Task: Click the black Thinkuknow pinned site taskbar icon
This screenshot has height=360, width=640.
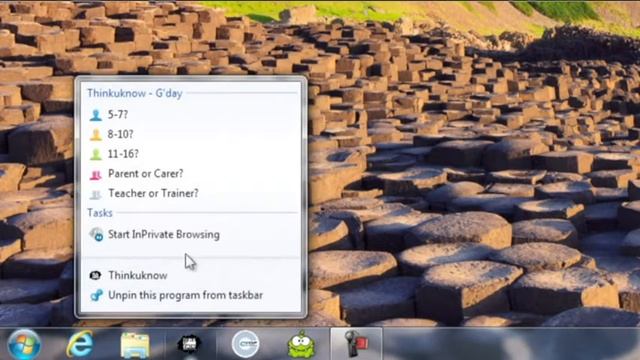Action: coord(189,344)
